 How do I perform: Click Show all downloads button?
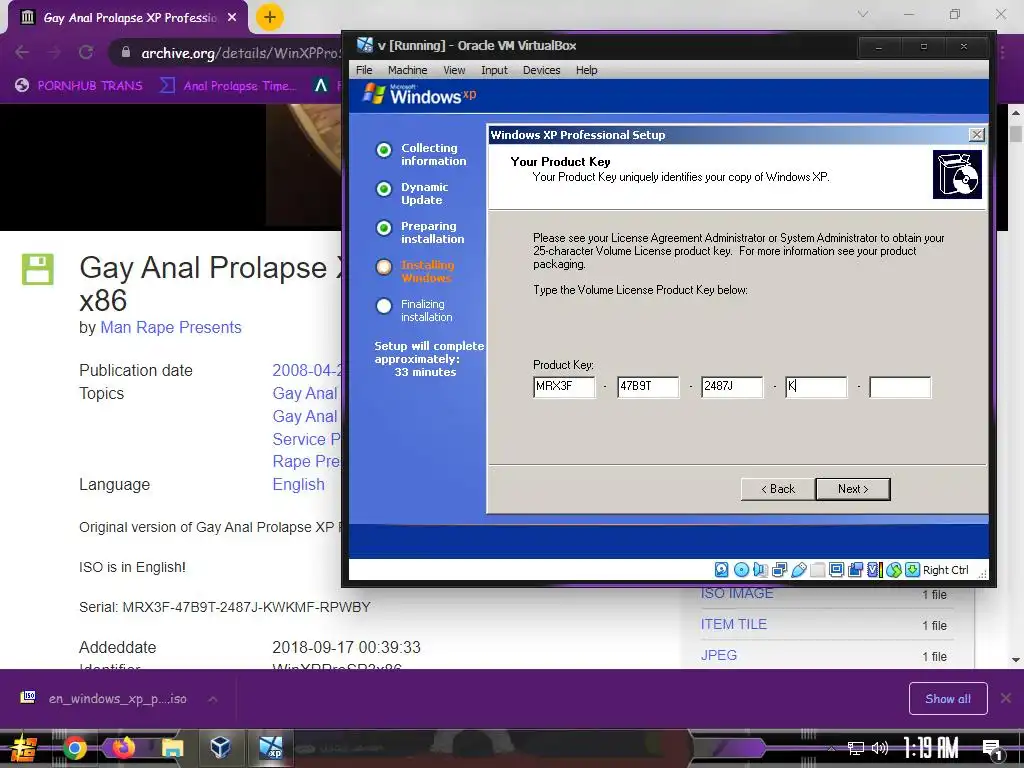(948, 699)
